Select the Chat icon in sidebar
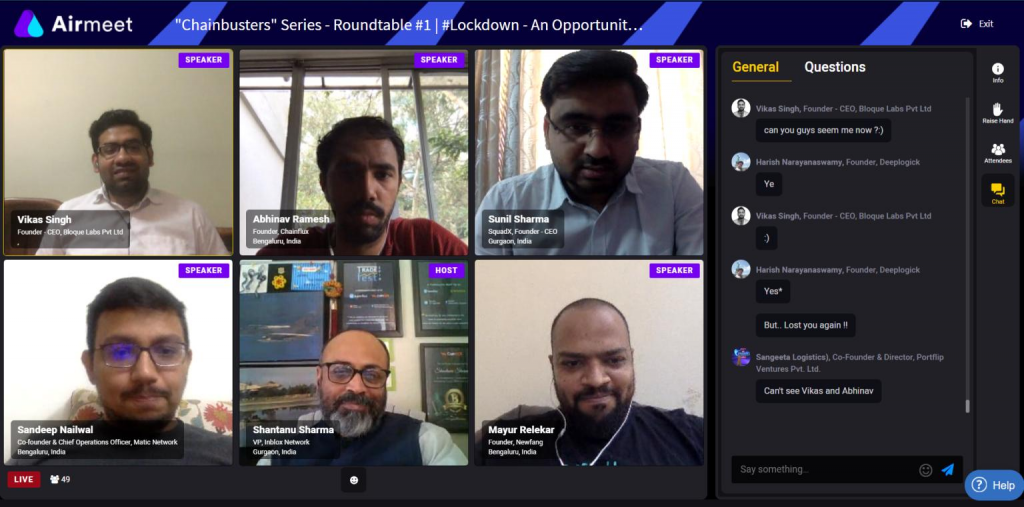This screenshot has width=1024, height=507. pos(997,193)
